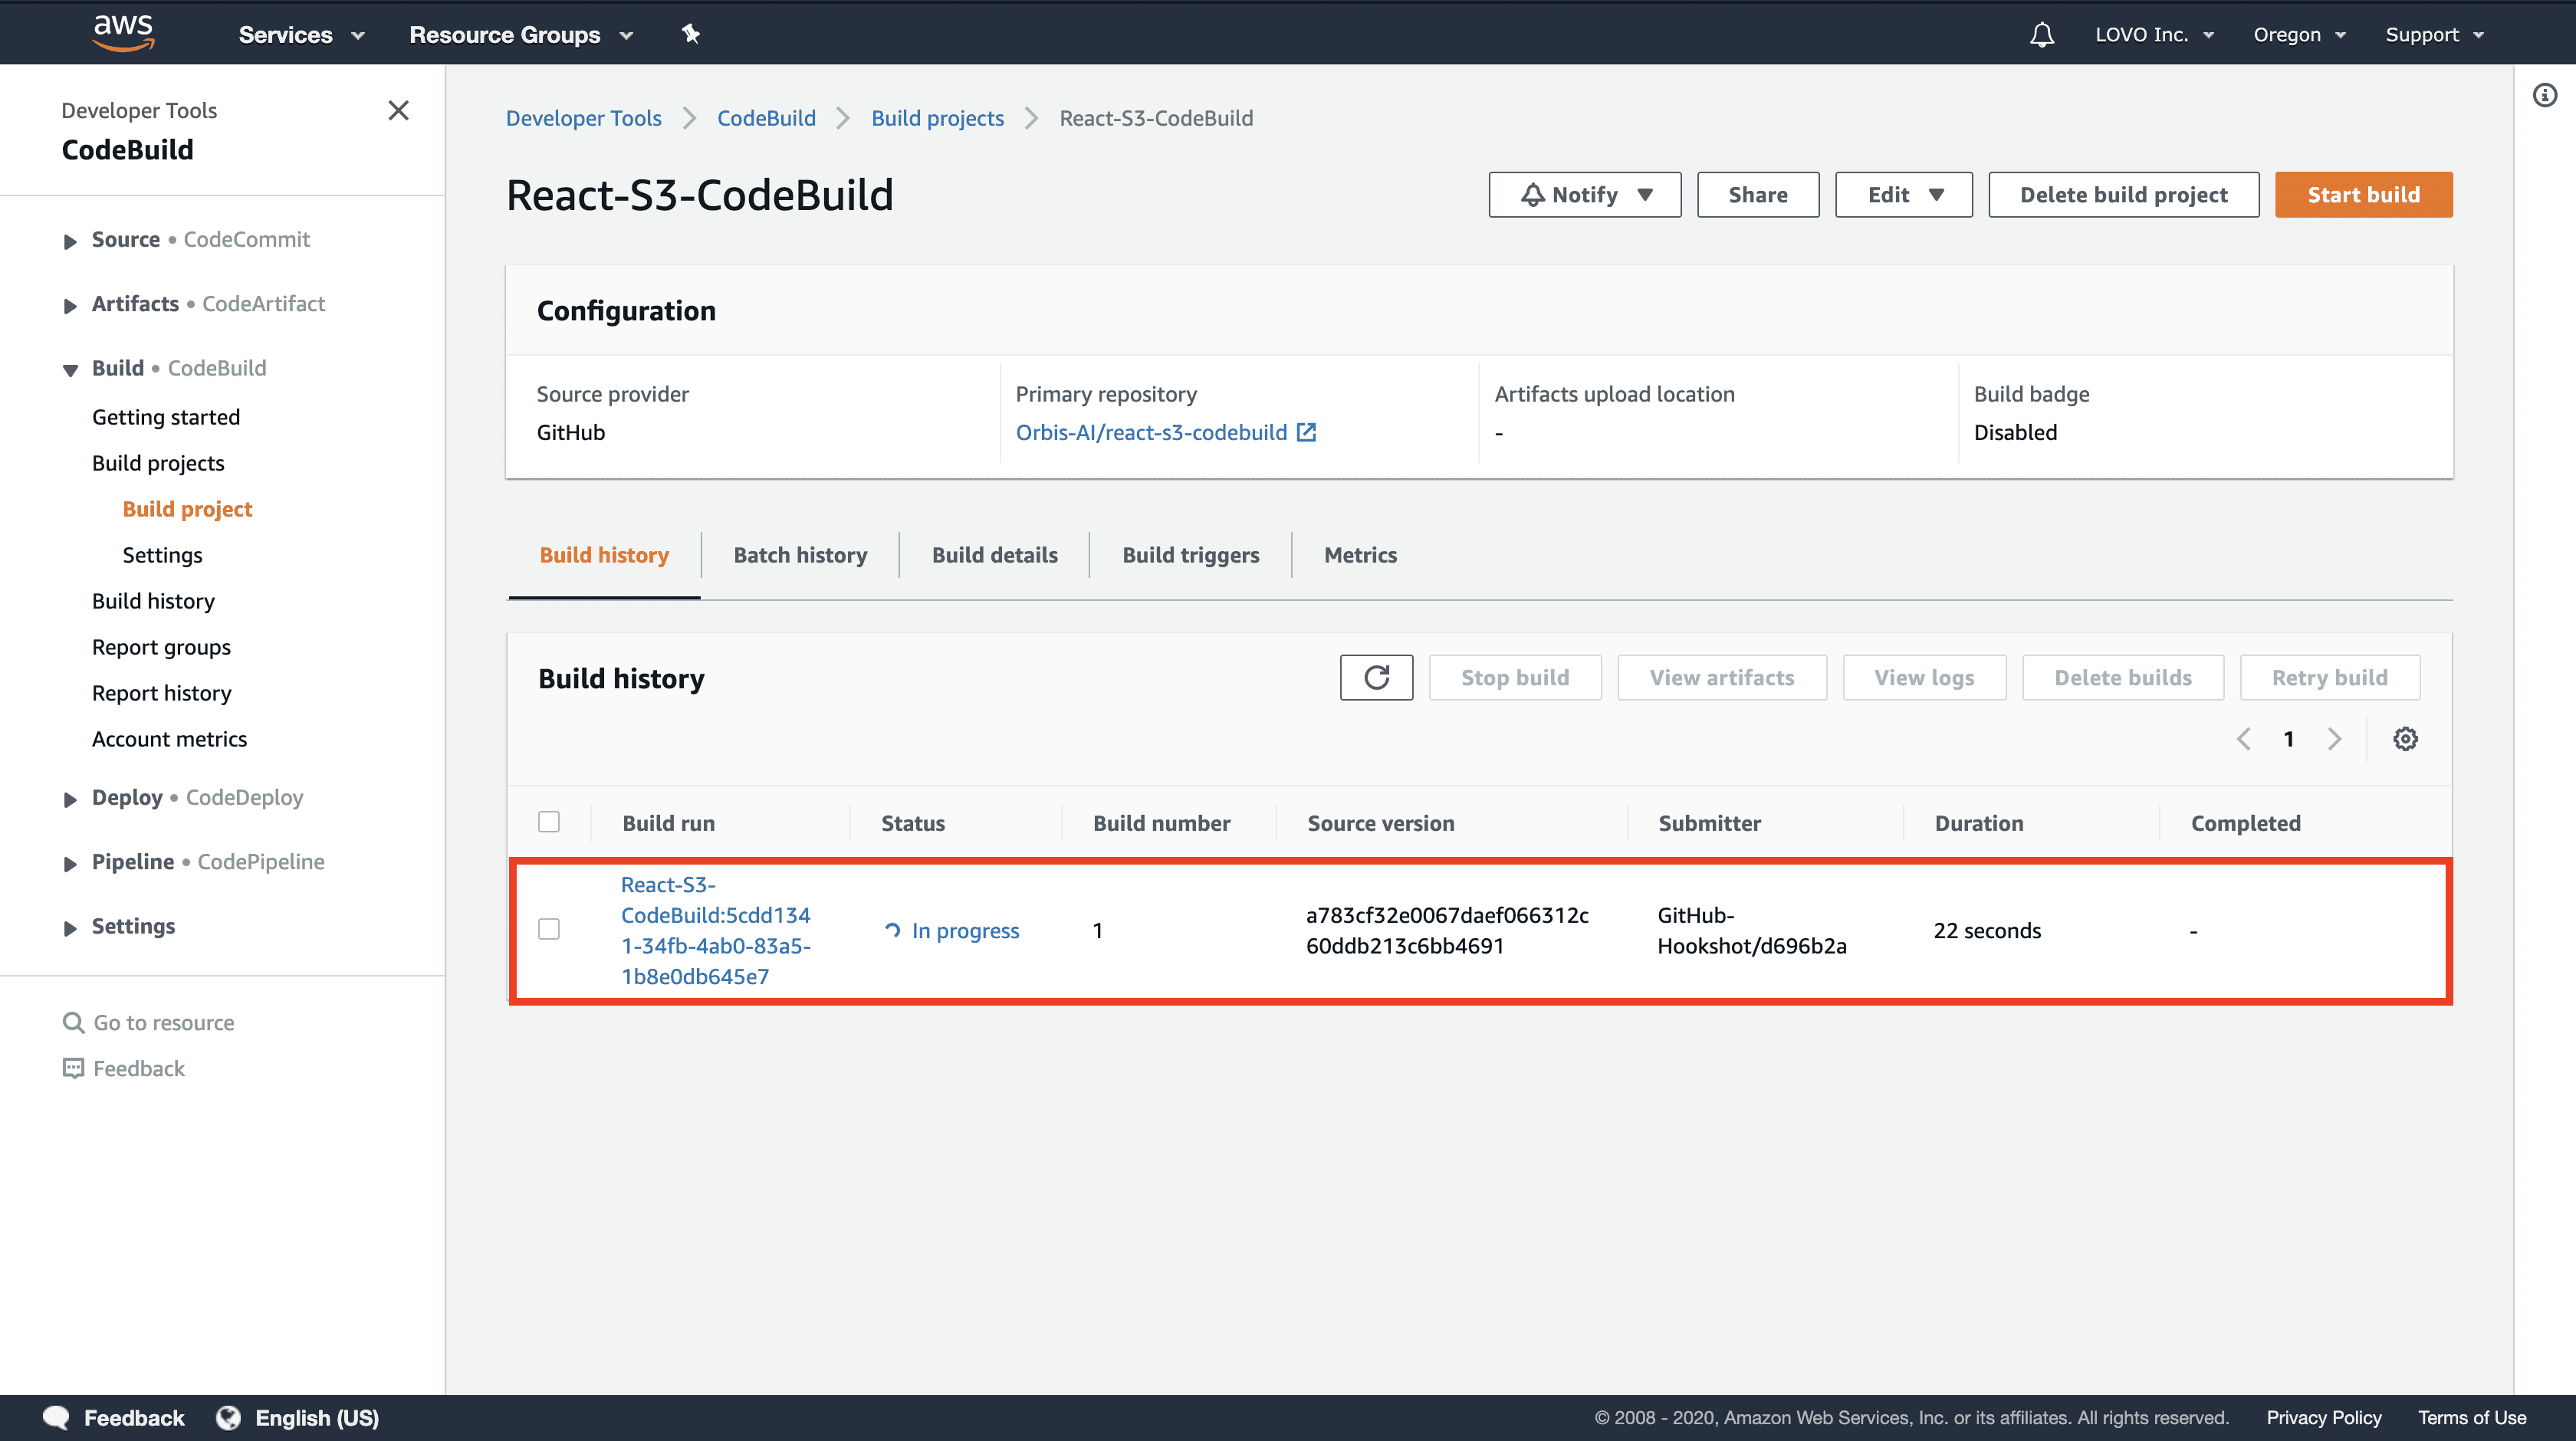Open Settings under Build project
The height and width of the screenshot is (1441, 2576).
tap(162, 554)
